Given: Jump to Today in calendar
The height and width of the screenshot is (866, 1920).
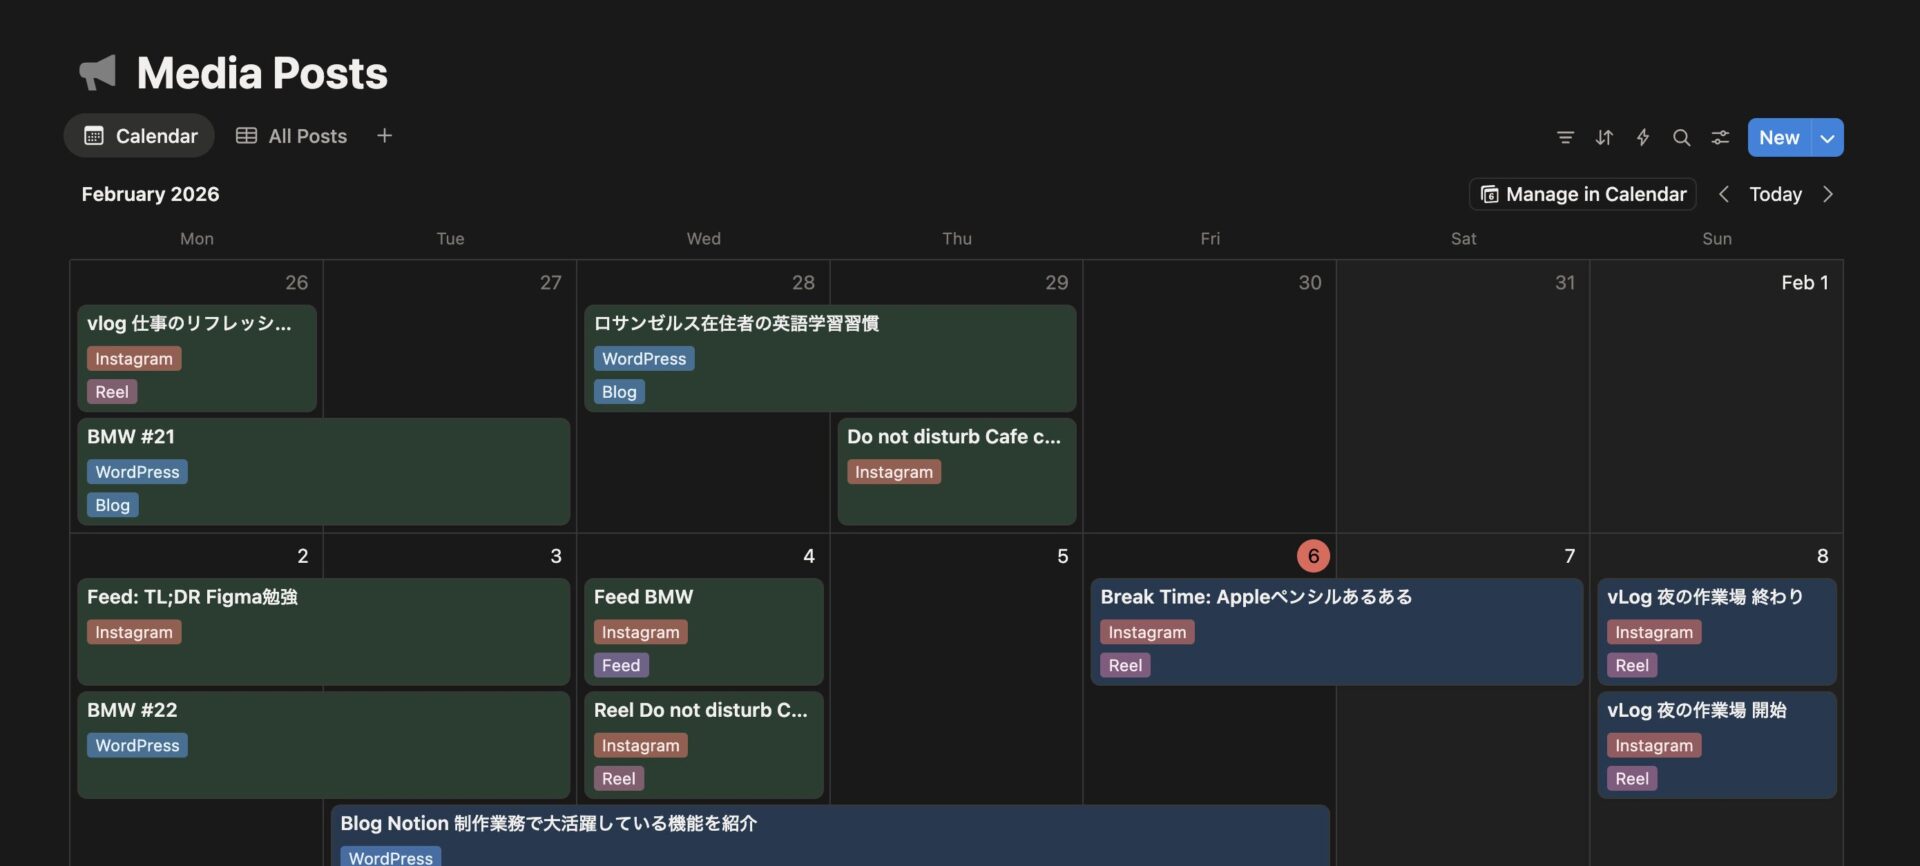Looking at the screenshot, I should (x=1775, y=194).
